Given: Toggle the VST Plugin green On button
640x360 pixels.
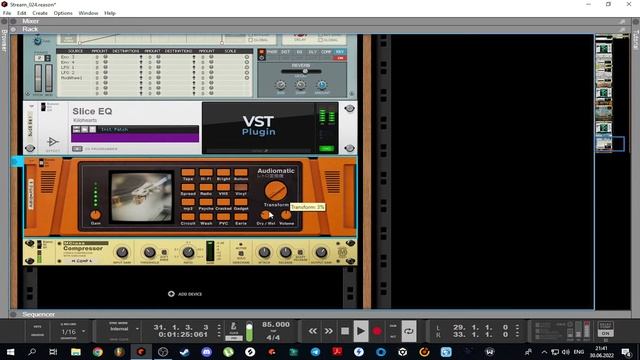Looking at the screenshot, I should tap(327, 148).
